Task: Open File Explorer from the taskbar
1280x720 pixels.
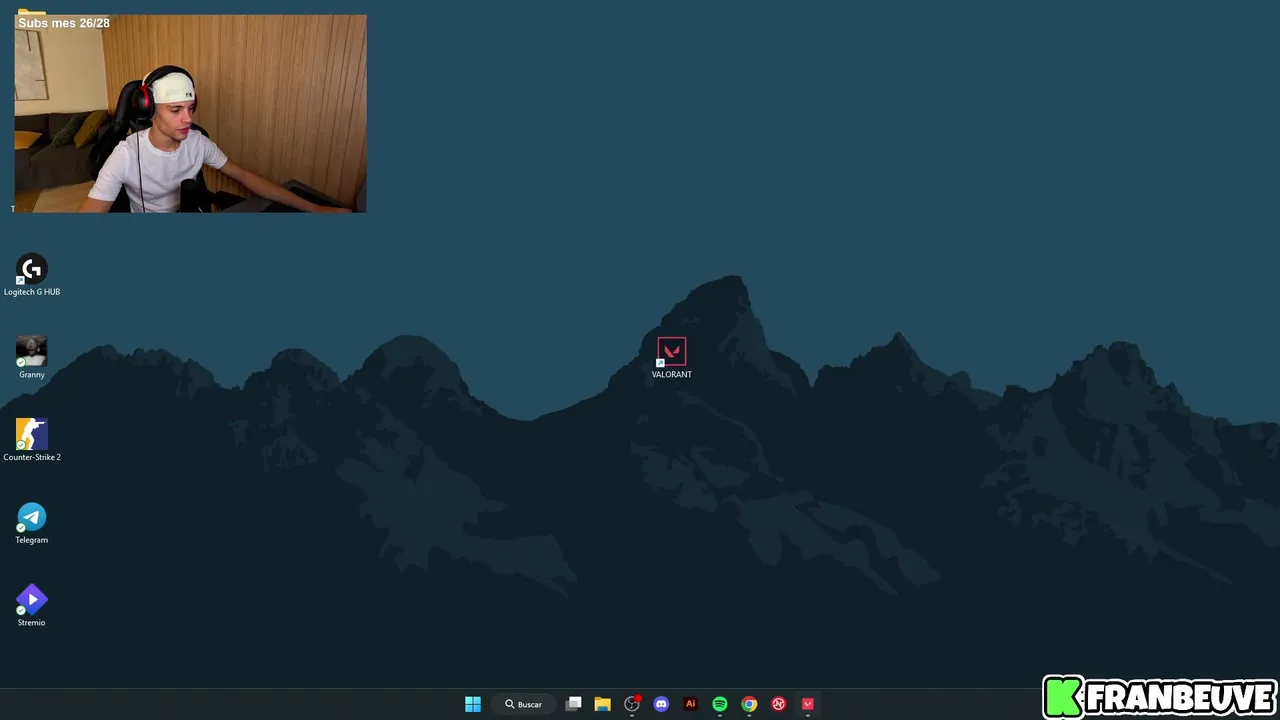Action: click(x=603, y=704)
